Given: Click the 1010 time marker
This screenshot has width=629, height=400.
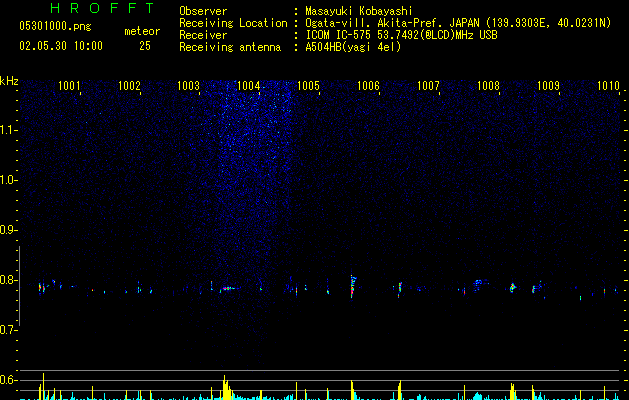Looking at the screenshot, I should point(608,85).
